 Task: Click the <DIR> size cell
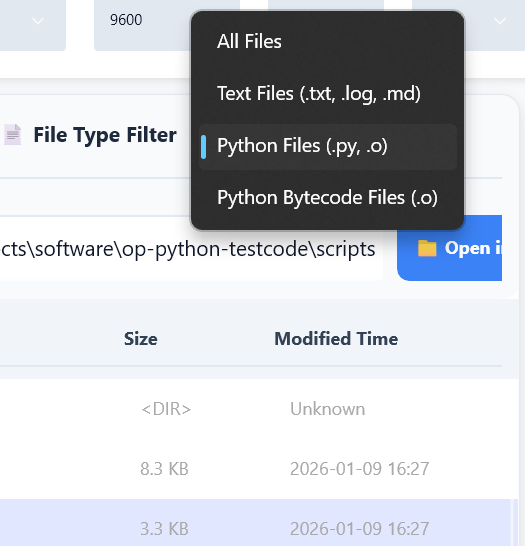tap(166, 409)
